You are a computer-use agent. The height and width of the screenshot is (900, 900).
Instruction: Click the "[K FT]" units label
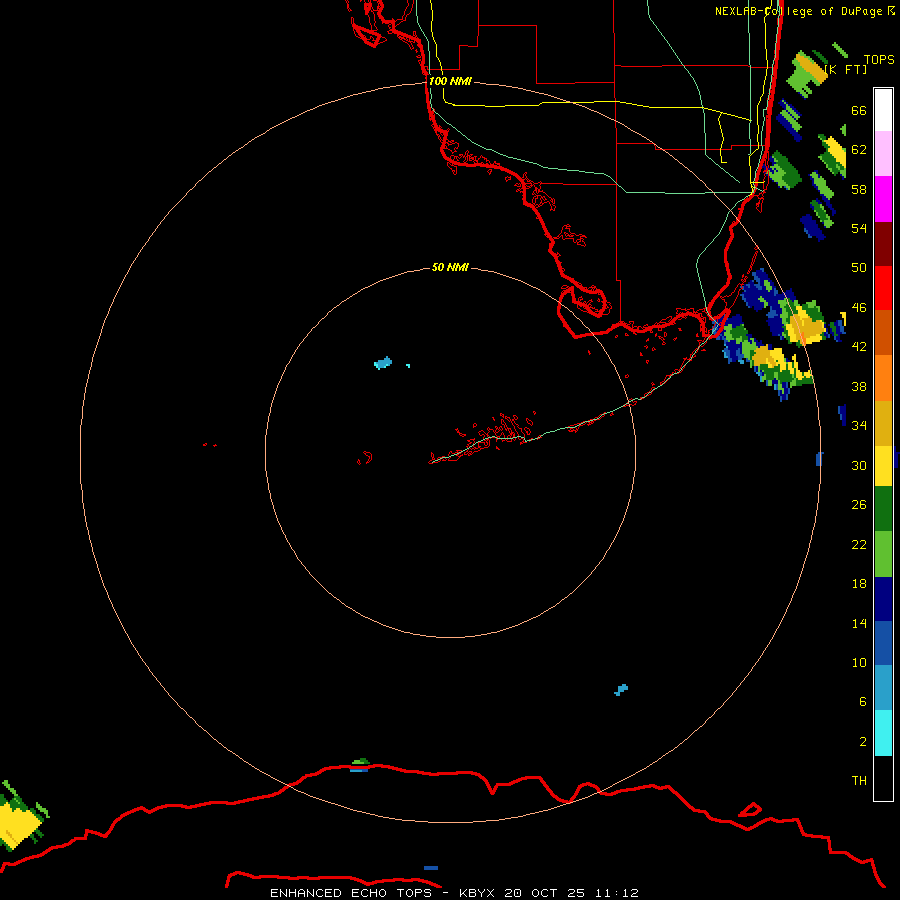[x=845, y=69]
